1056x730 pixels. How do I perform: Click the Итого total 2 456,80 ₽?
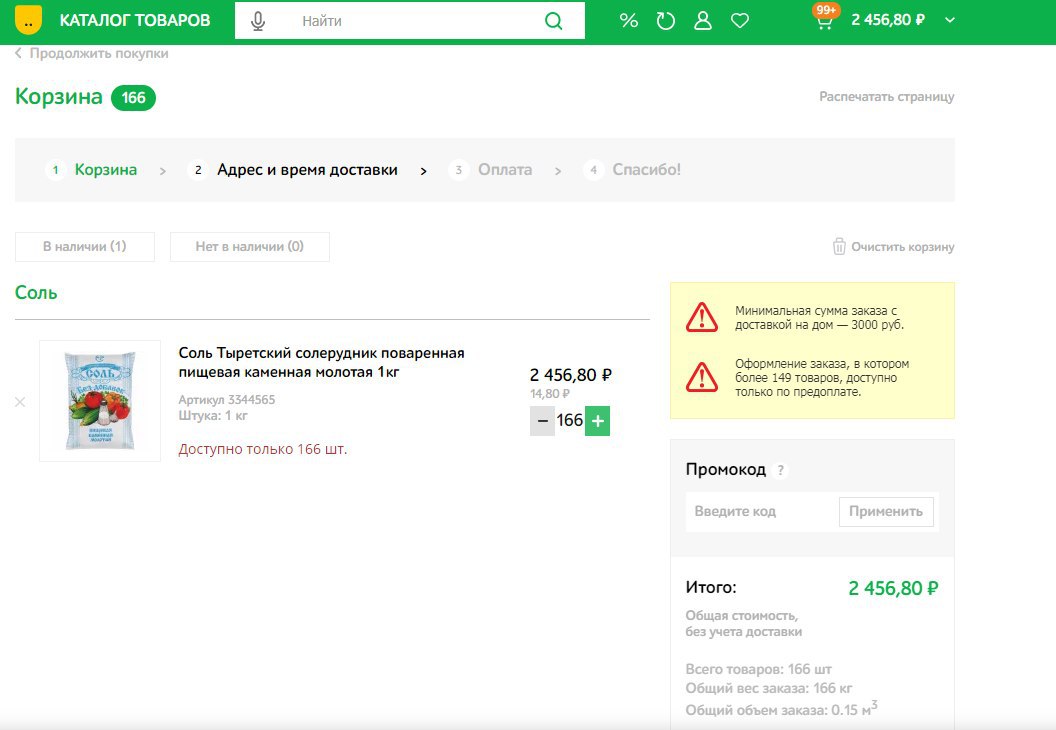click(x=893, y=589)
